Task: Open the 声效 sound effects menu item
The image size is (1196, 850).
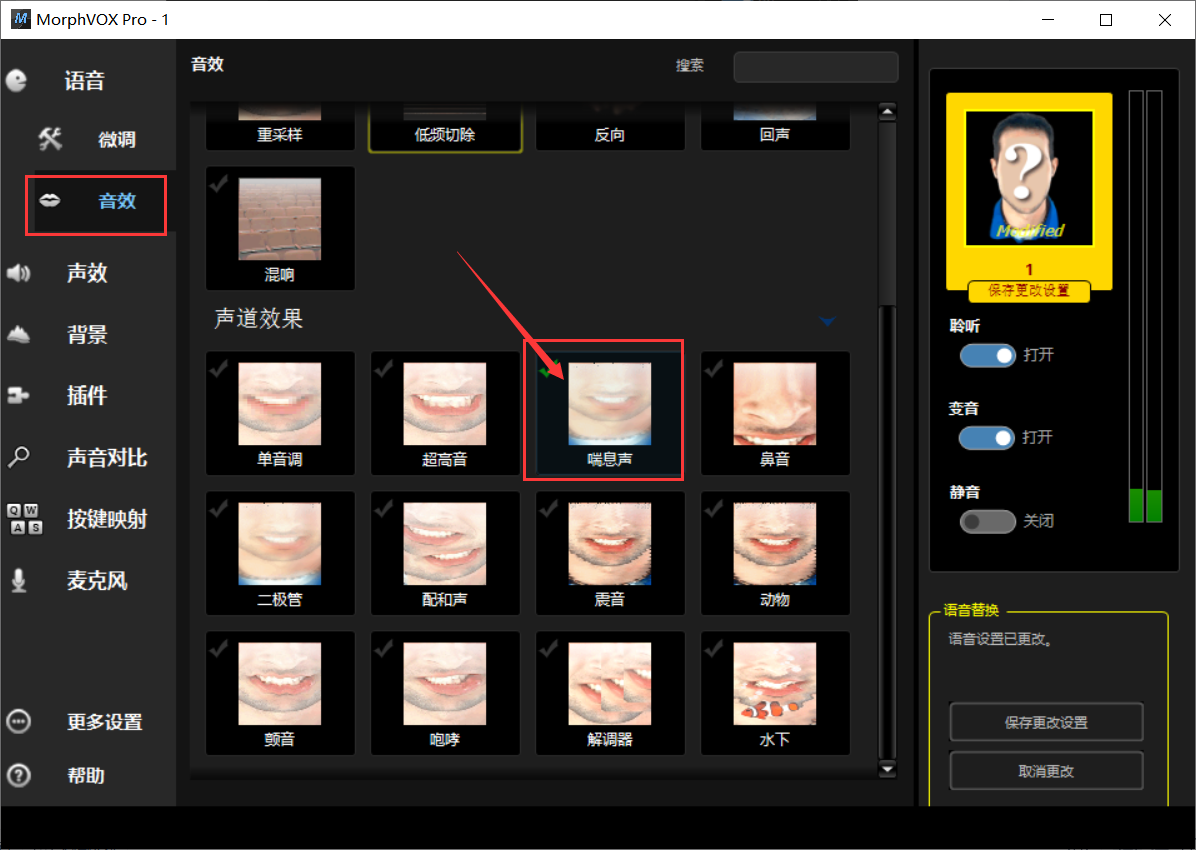Action: pyautogui.click(x=87, y=272)
